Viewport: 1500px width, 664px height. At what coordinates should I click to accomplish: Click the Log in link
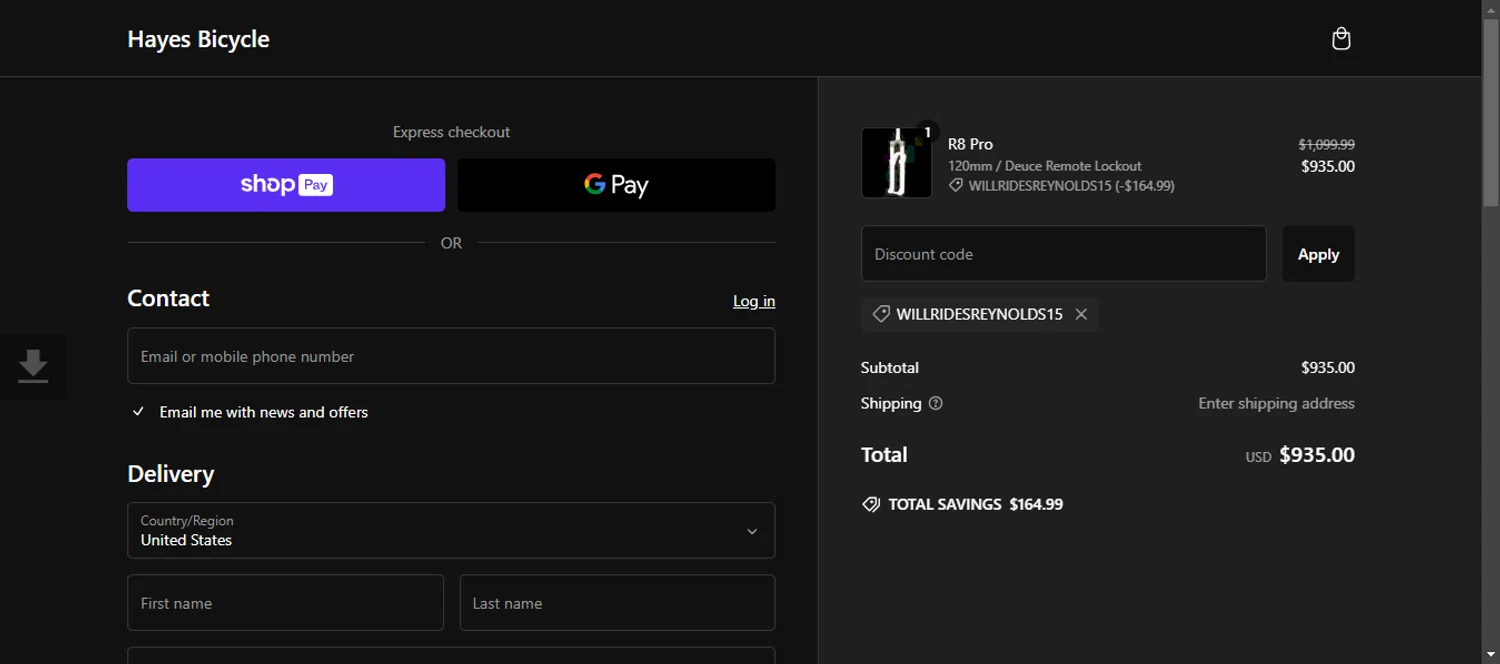[x=754, y=301]
